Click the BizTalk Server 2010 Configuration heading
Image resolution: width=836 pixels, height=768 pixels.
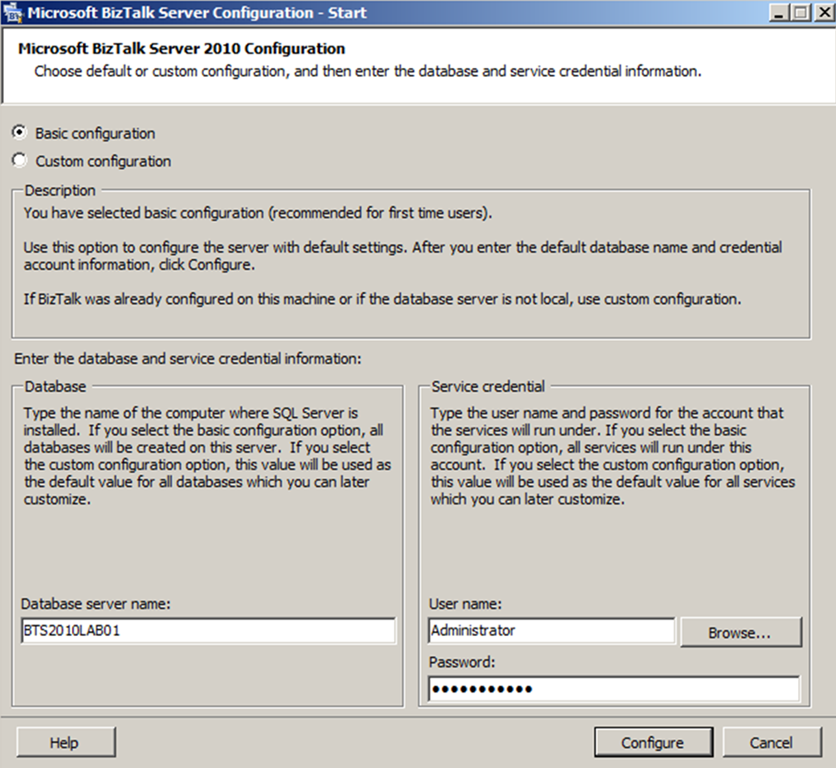pyautogui.click(x=181, y=48)
